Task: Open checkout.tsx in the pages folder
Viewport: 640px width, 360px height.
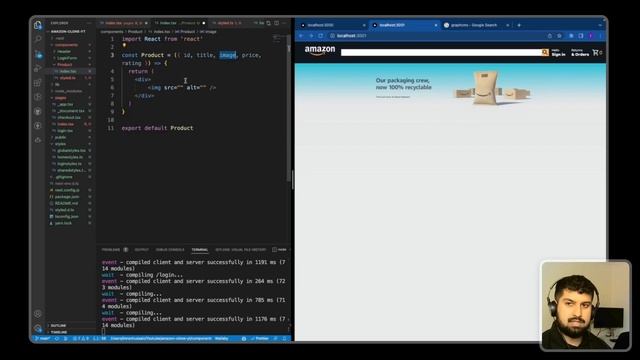Action: click(x=69, y=118)
